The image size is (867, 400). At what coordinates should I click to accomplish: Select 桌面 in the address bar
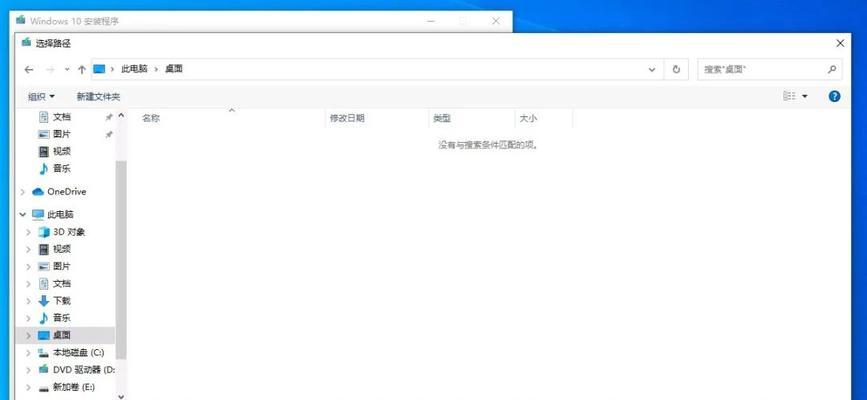(x=174, y=69)
